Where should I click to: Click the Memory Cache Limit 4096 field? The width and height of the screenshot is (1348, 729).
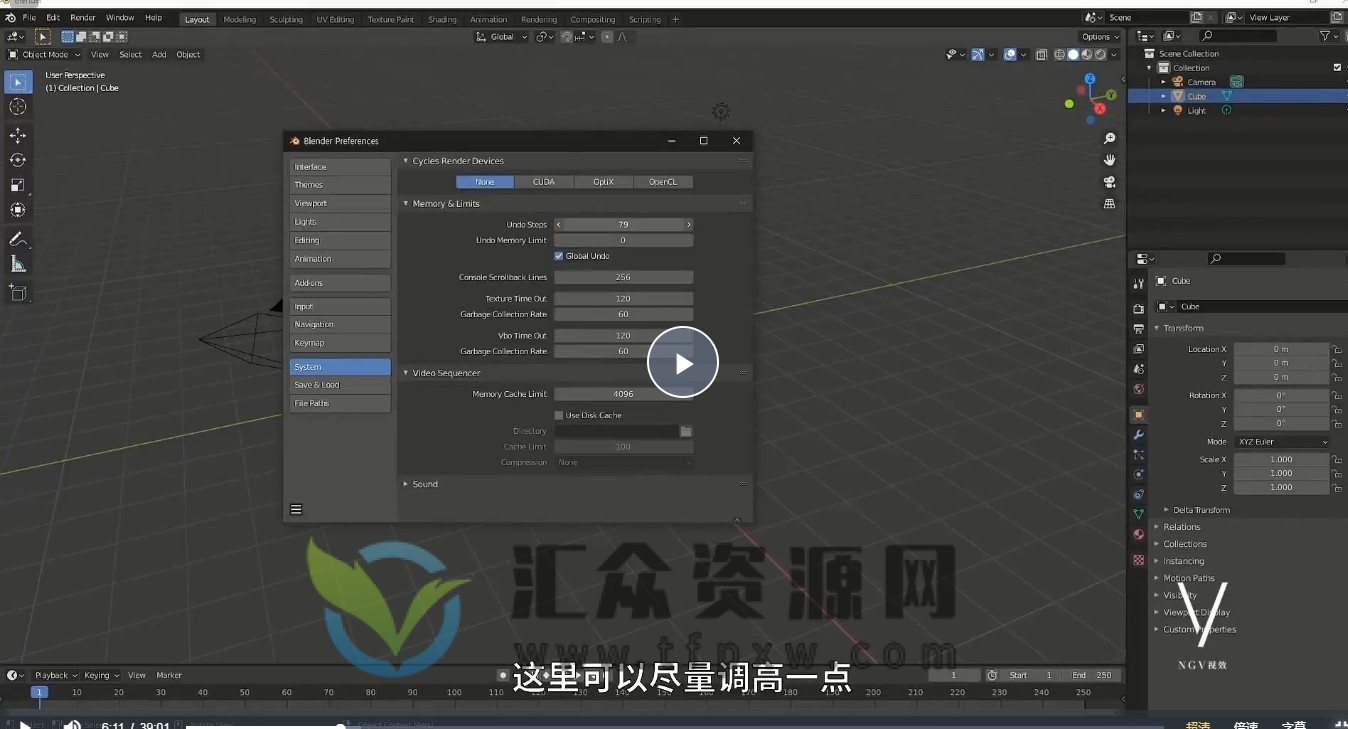pyautogui.click(x=623, y=394)
